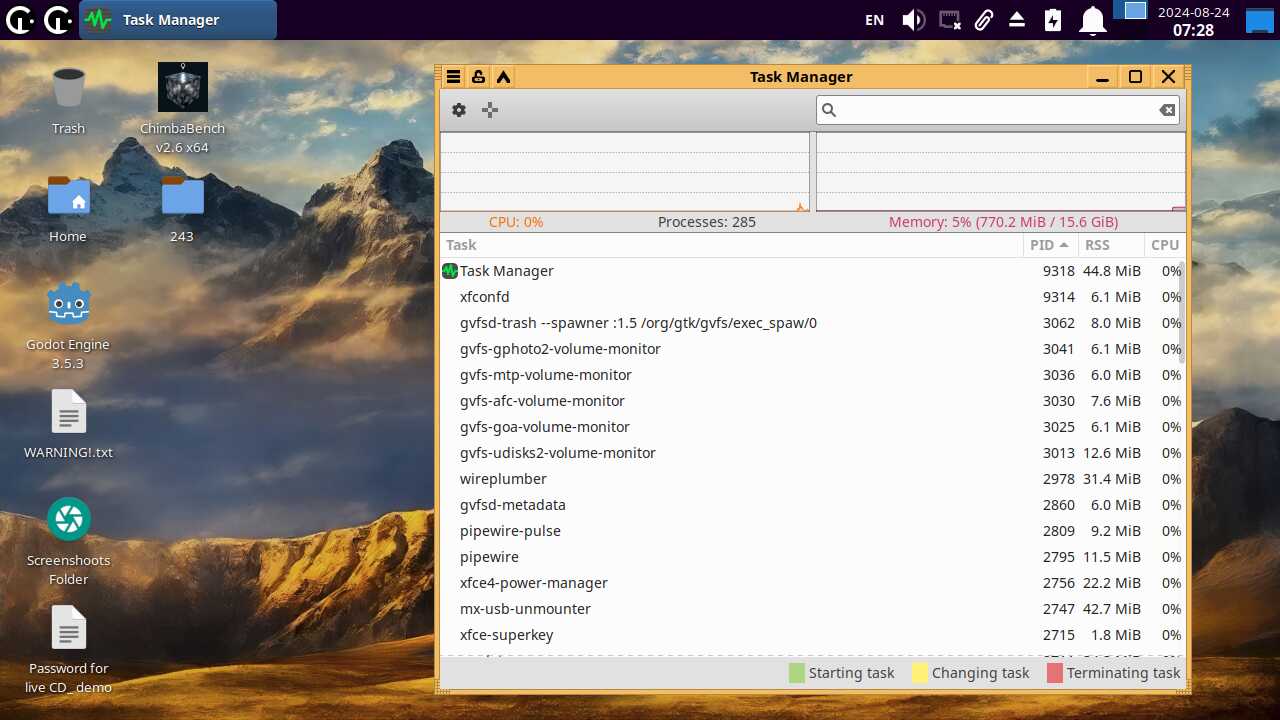Open the notifications bell icon
Image resolution: width=1280 pixels, height=720 pixels.
coord(1092,20)
